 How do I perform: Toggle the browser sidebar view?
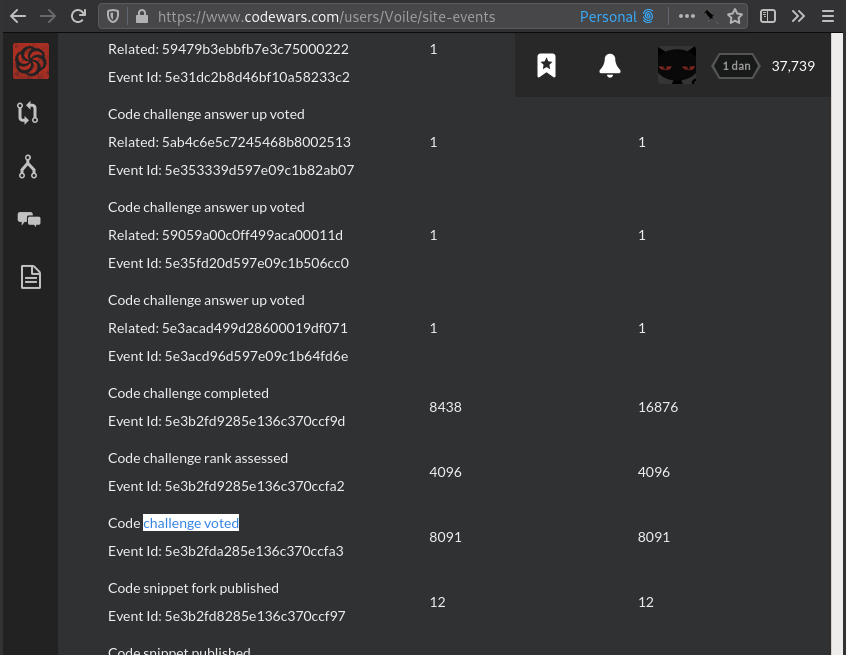(x=768, y=16)
